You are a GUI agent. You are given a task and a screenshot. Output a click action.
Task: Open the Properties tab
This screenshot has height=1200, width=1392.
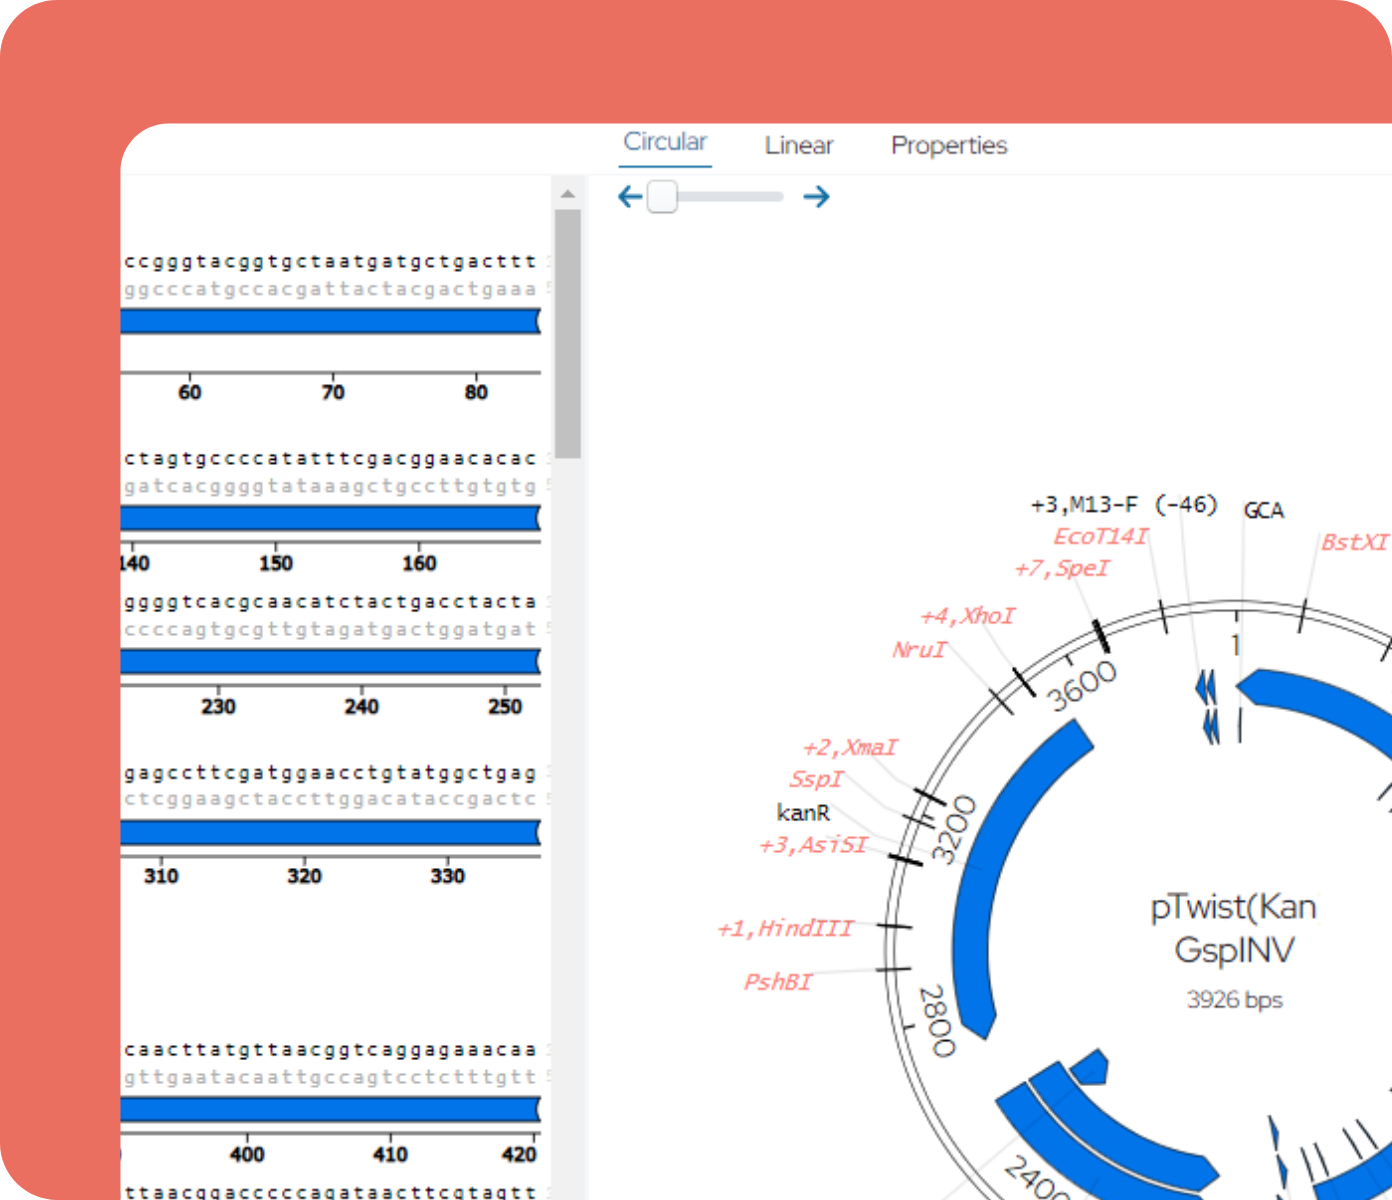(948, 145)
